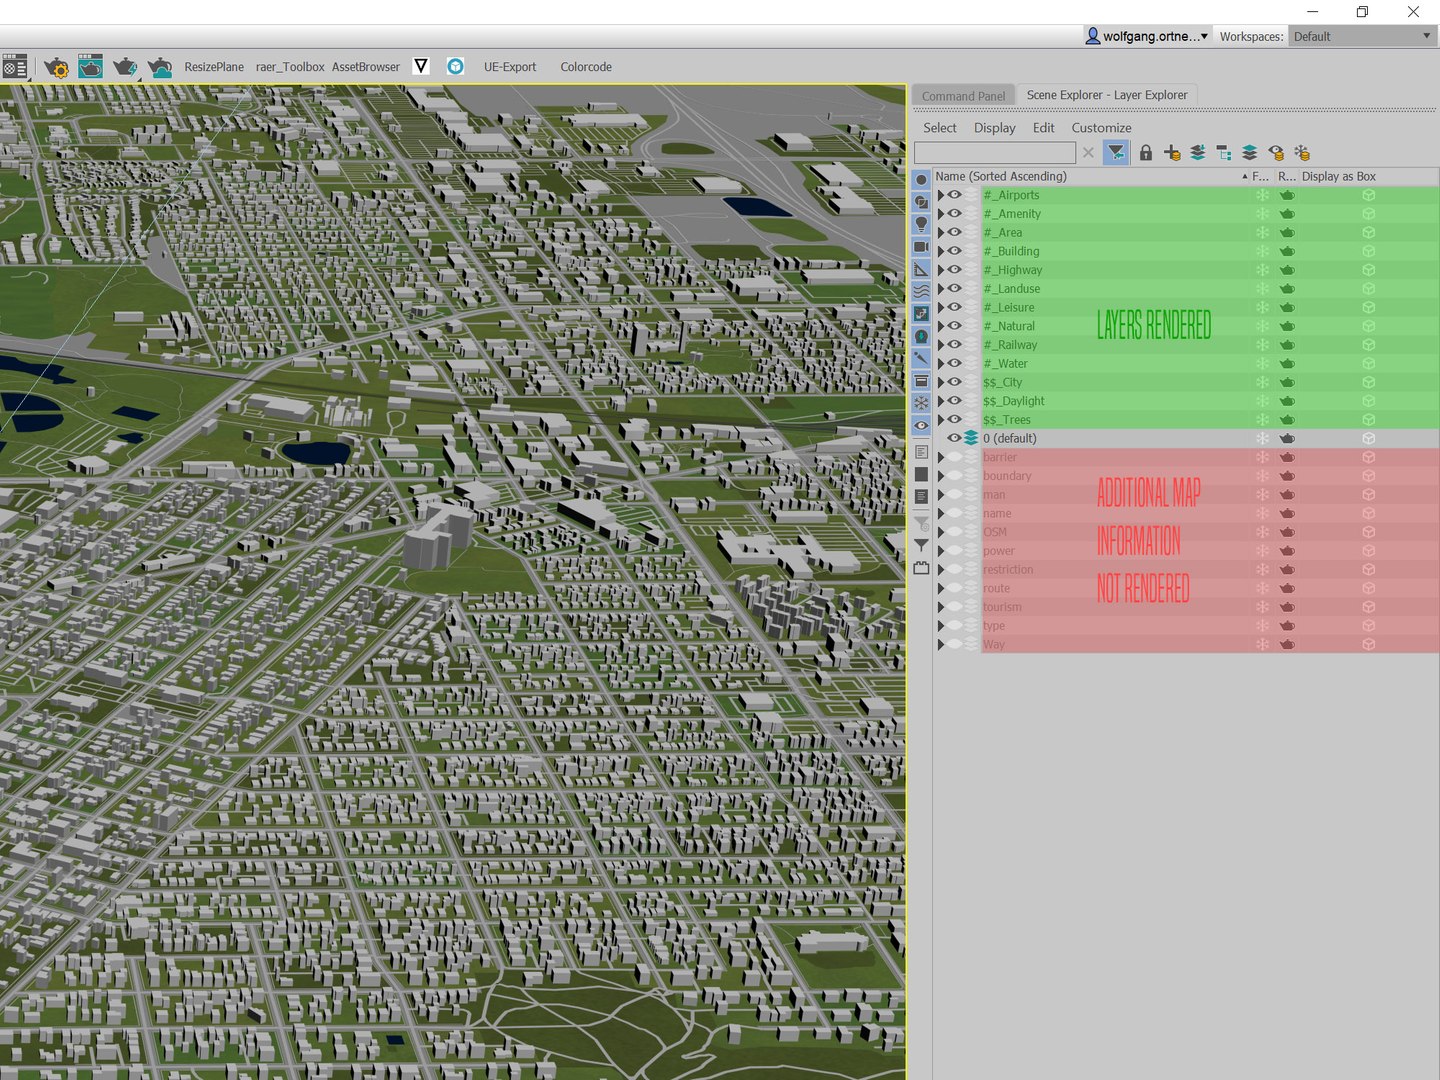This screenshot has width=1440, height=1080.
Task: Clear the layer search field X button
Action: pyautogui.click(x=1088, y=152)
